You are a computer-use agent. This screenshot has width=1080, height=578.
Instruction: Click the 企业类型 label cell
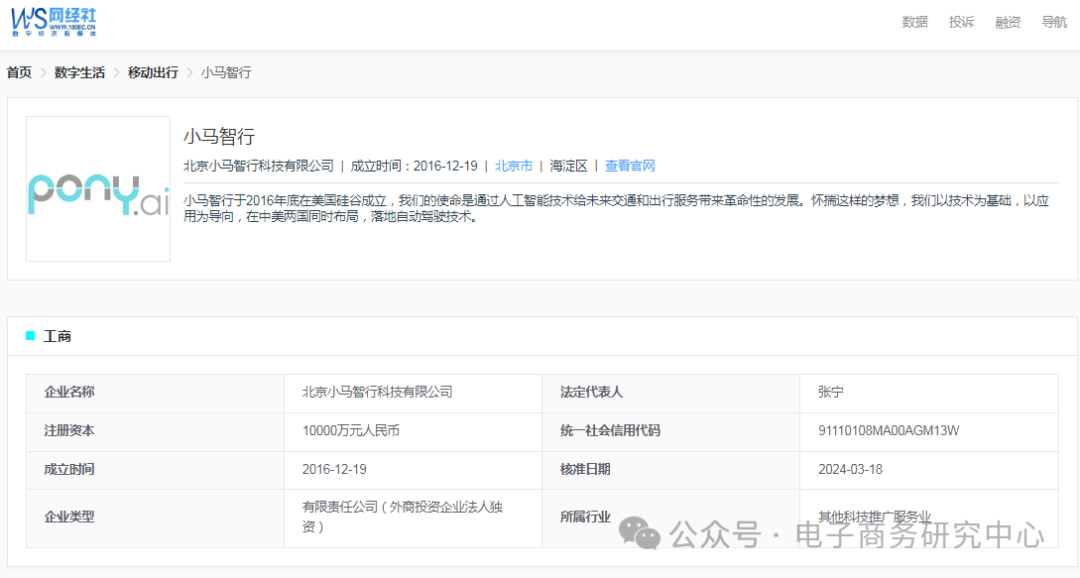[155, 518]
